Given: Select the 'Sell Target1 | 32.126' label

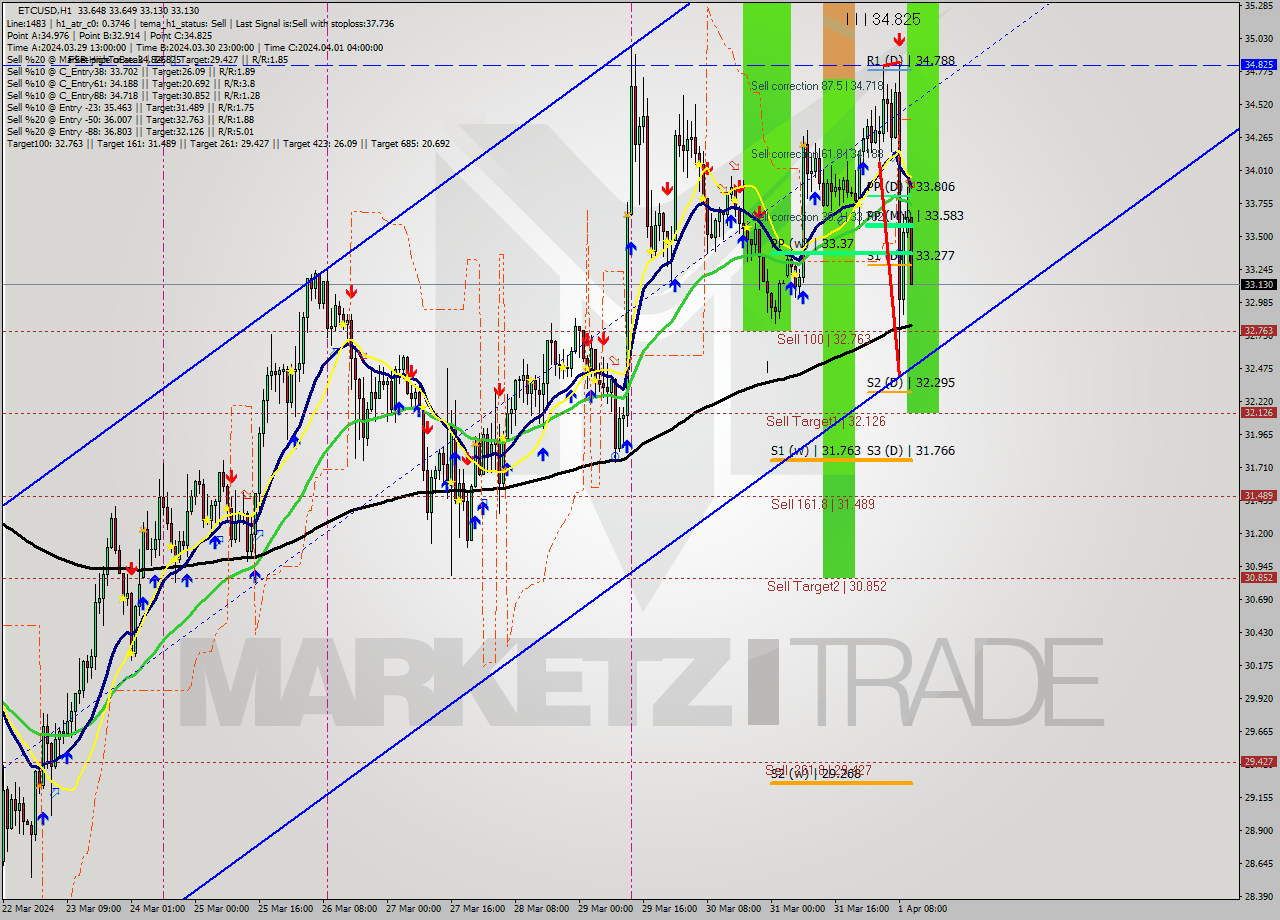Looking at the screenshot, I should click(x=826, y=422).
